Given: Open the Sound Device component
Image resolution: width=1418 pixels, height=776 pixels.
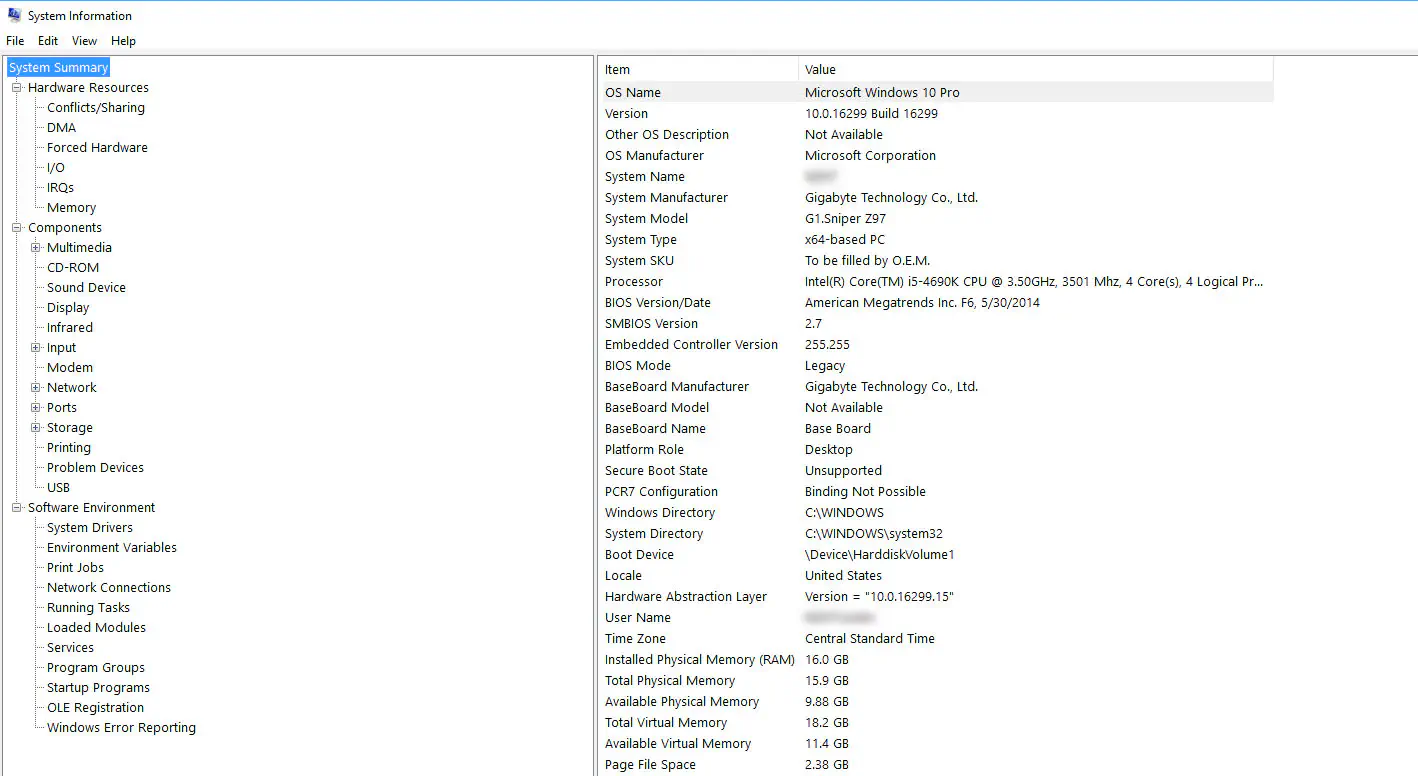Looking at the screenshot, I should click(x=86, y=287).
